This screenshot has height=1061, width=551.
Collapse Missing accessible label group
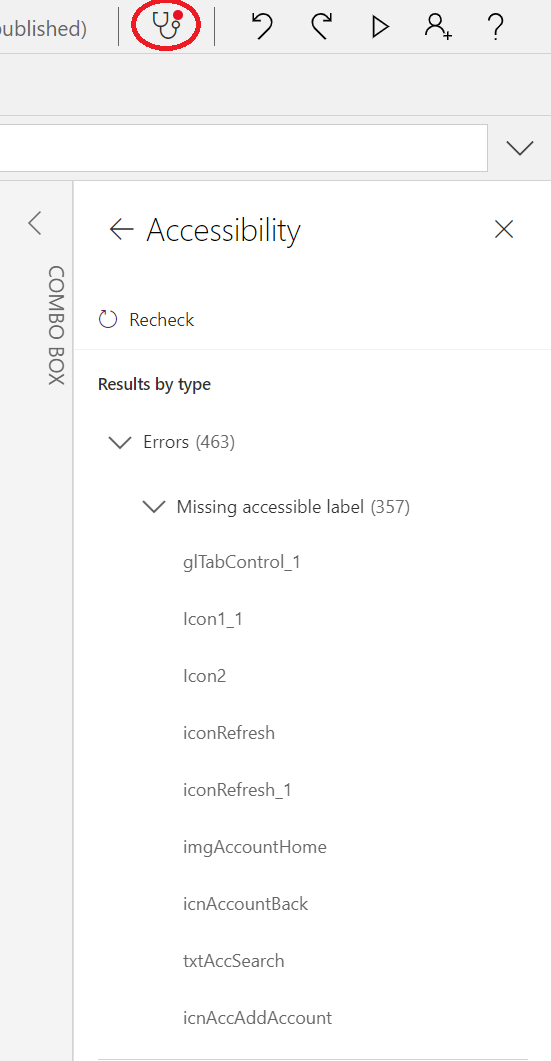[154, 506]
